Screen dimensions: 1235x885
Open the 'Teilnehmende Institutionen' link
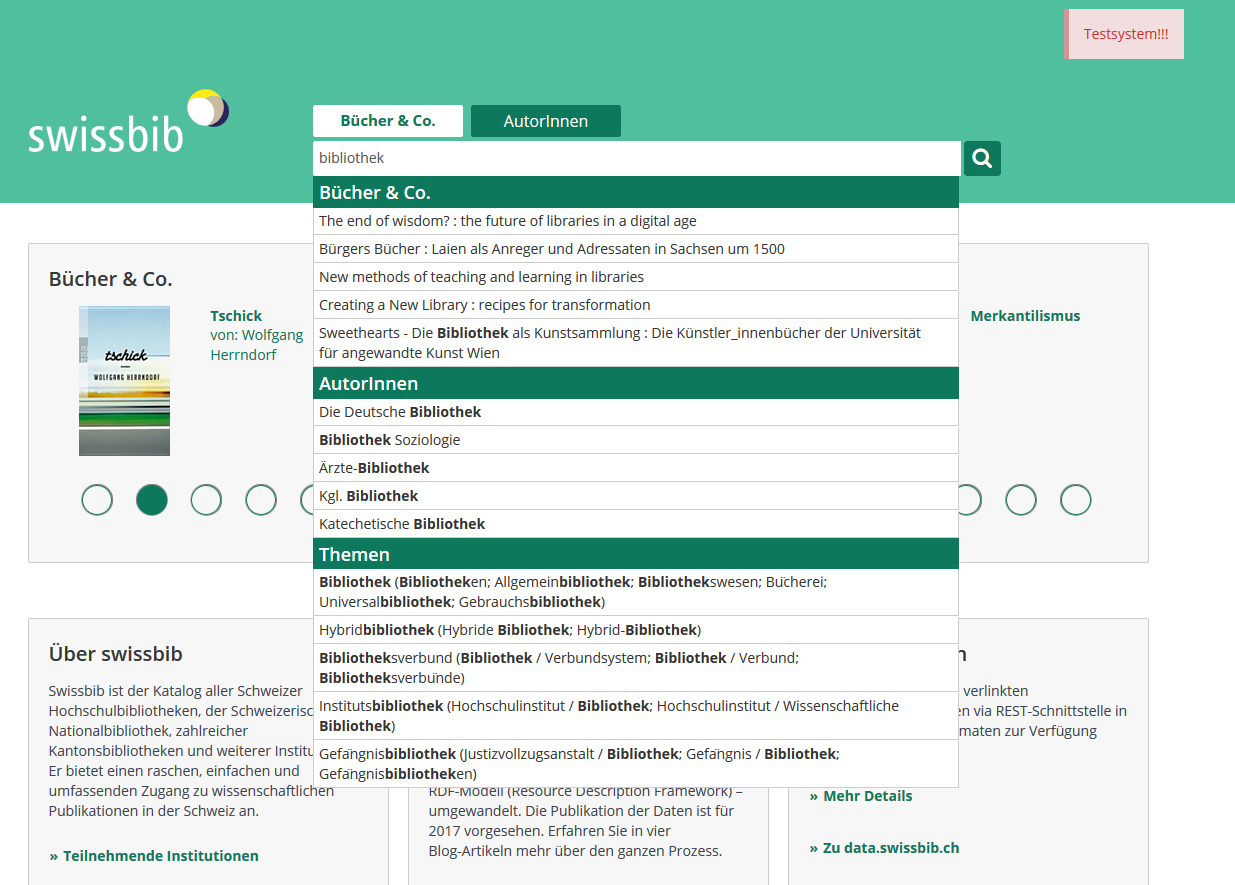160,856
